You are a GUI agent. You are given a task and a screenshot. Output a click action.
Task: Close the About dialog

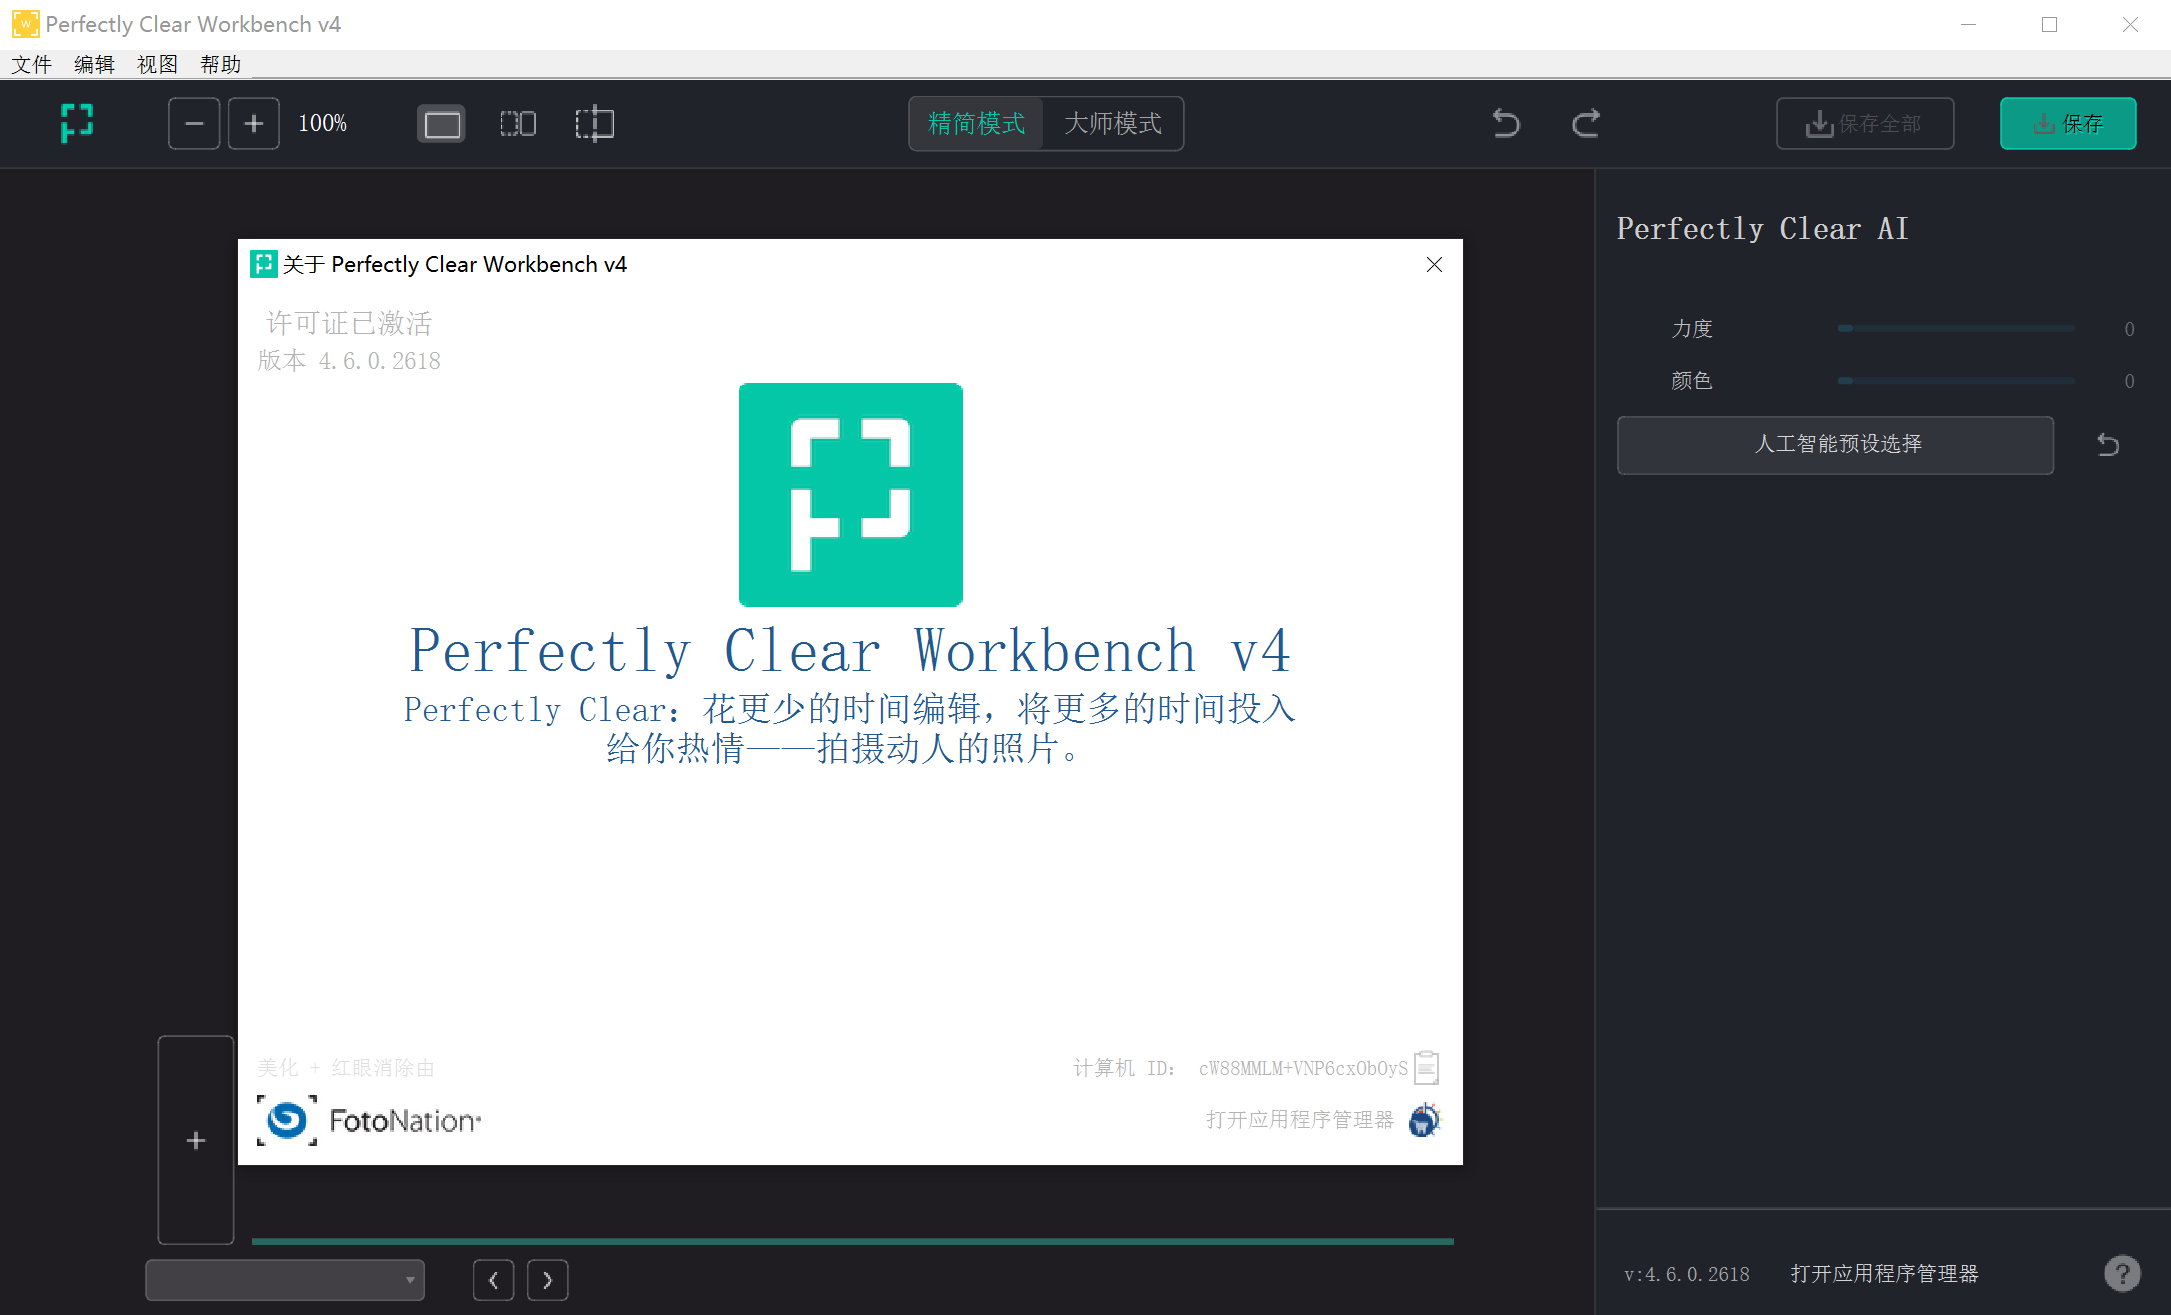[1434, 264]
